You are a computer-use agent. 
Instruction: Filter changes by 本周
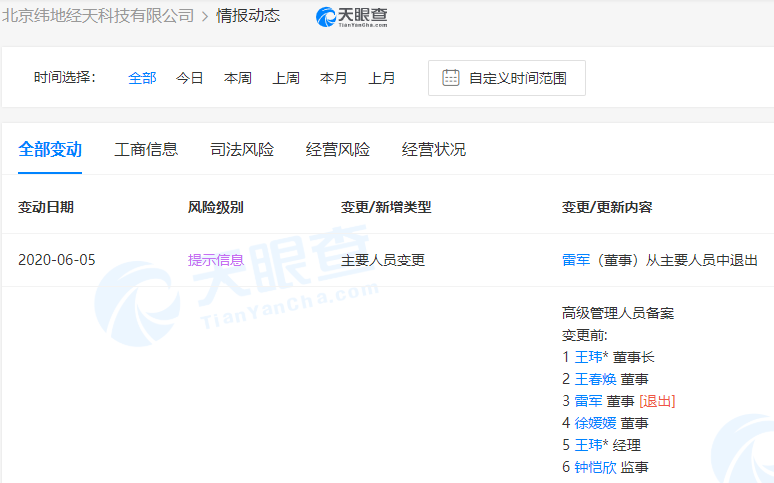coord(238,78)
